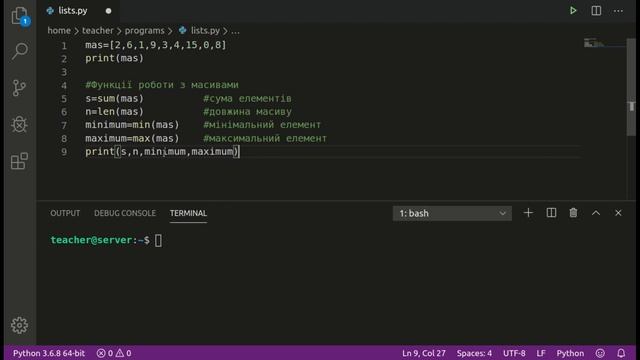The image size is (640, 360).
Task: Open the '1: bash' terminal dropdown
Action: tap(452, 213)
